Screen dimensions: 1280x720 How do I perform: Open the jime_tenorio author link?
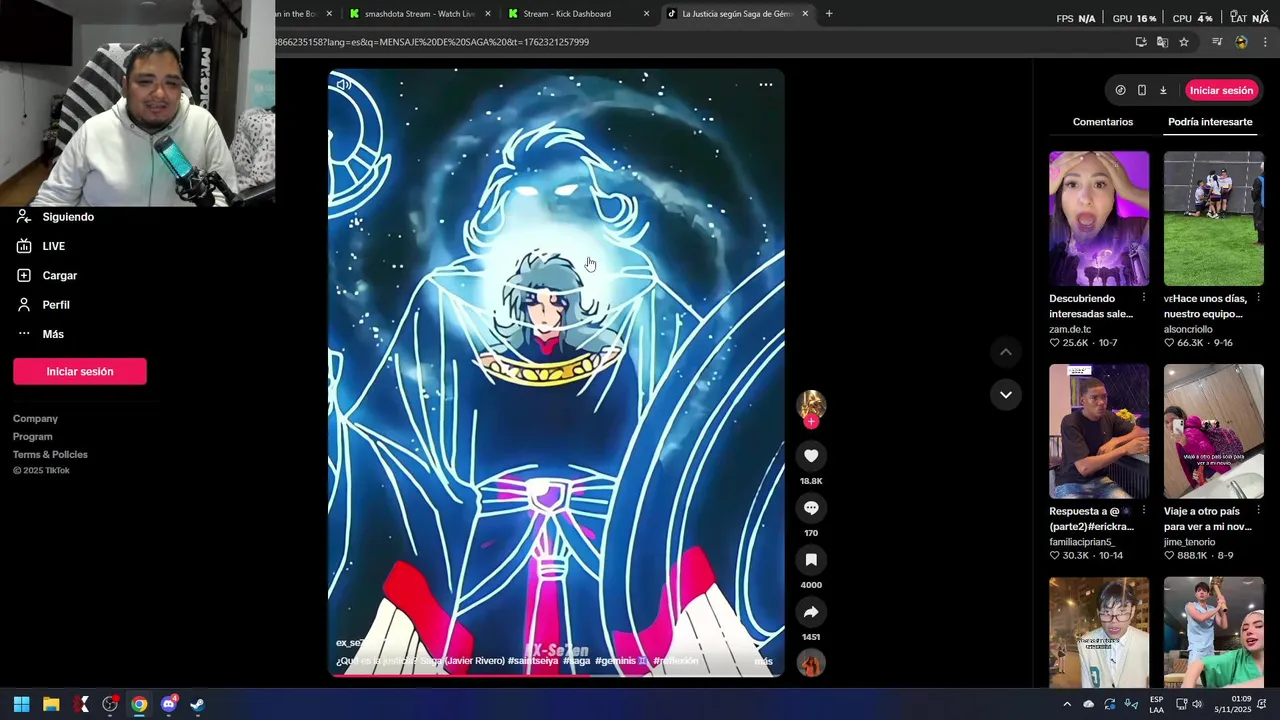click(1190, 542)
